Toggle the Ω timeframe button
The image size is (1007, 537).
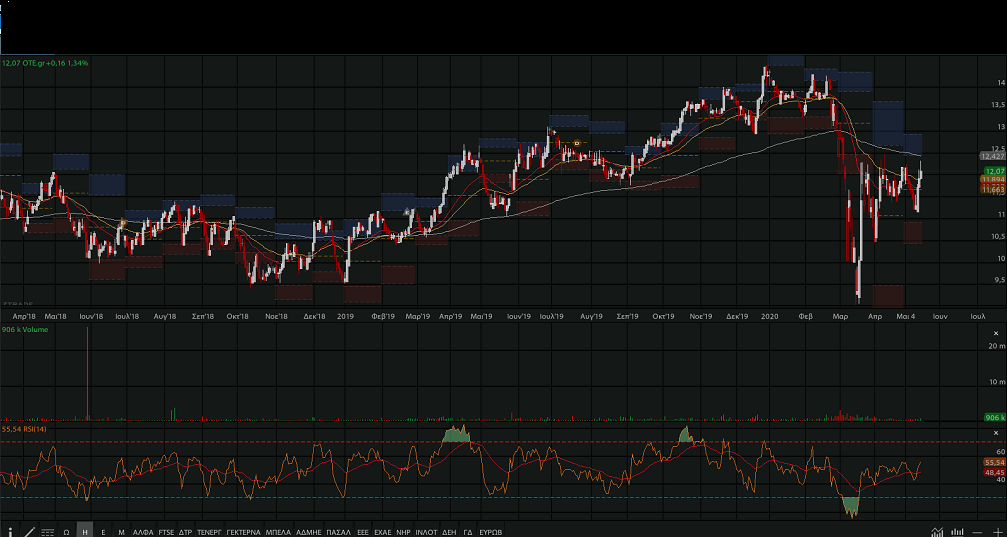click(x=66, y=531)
